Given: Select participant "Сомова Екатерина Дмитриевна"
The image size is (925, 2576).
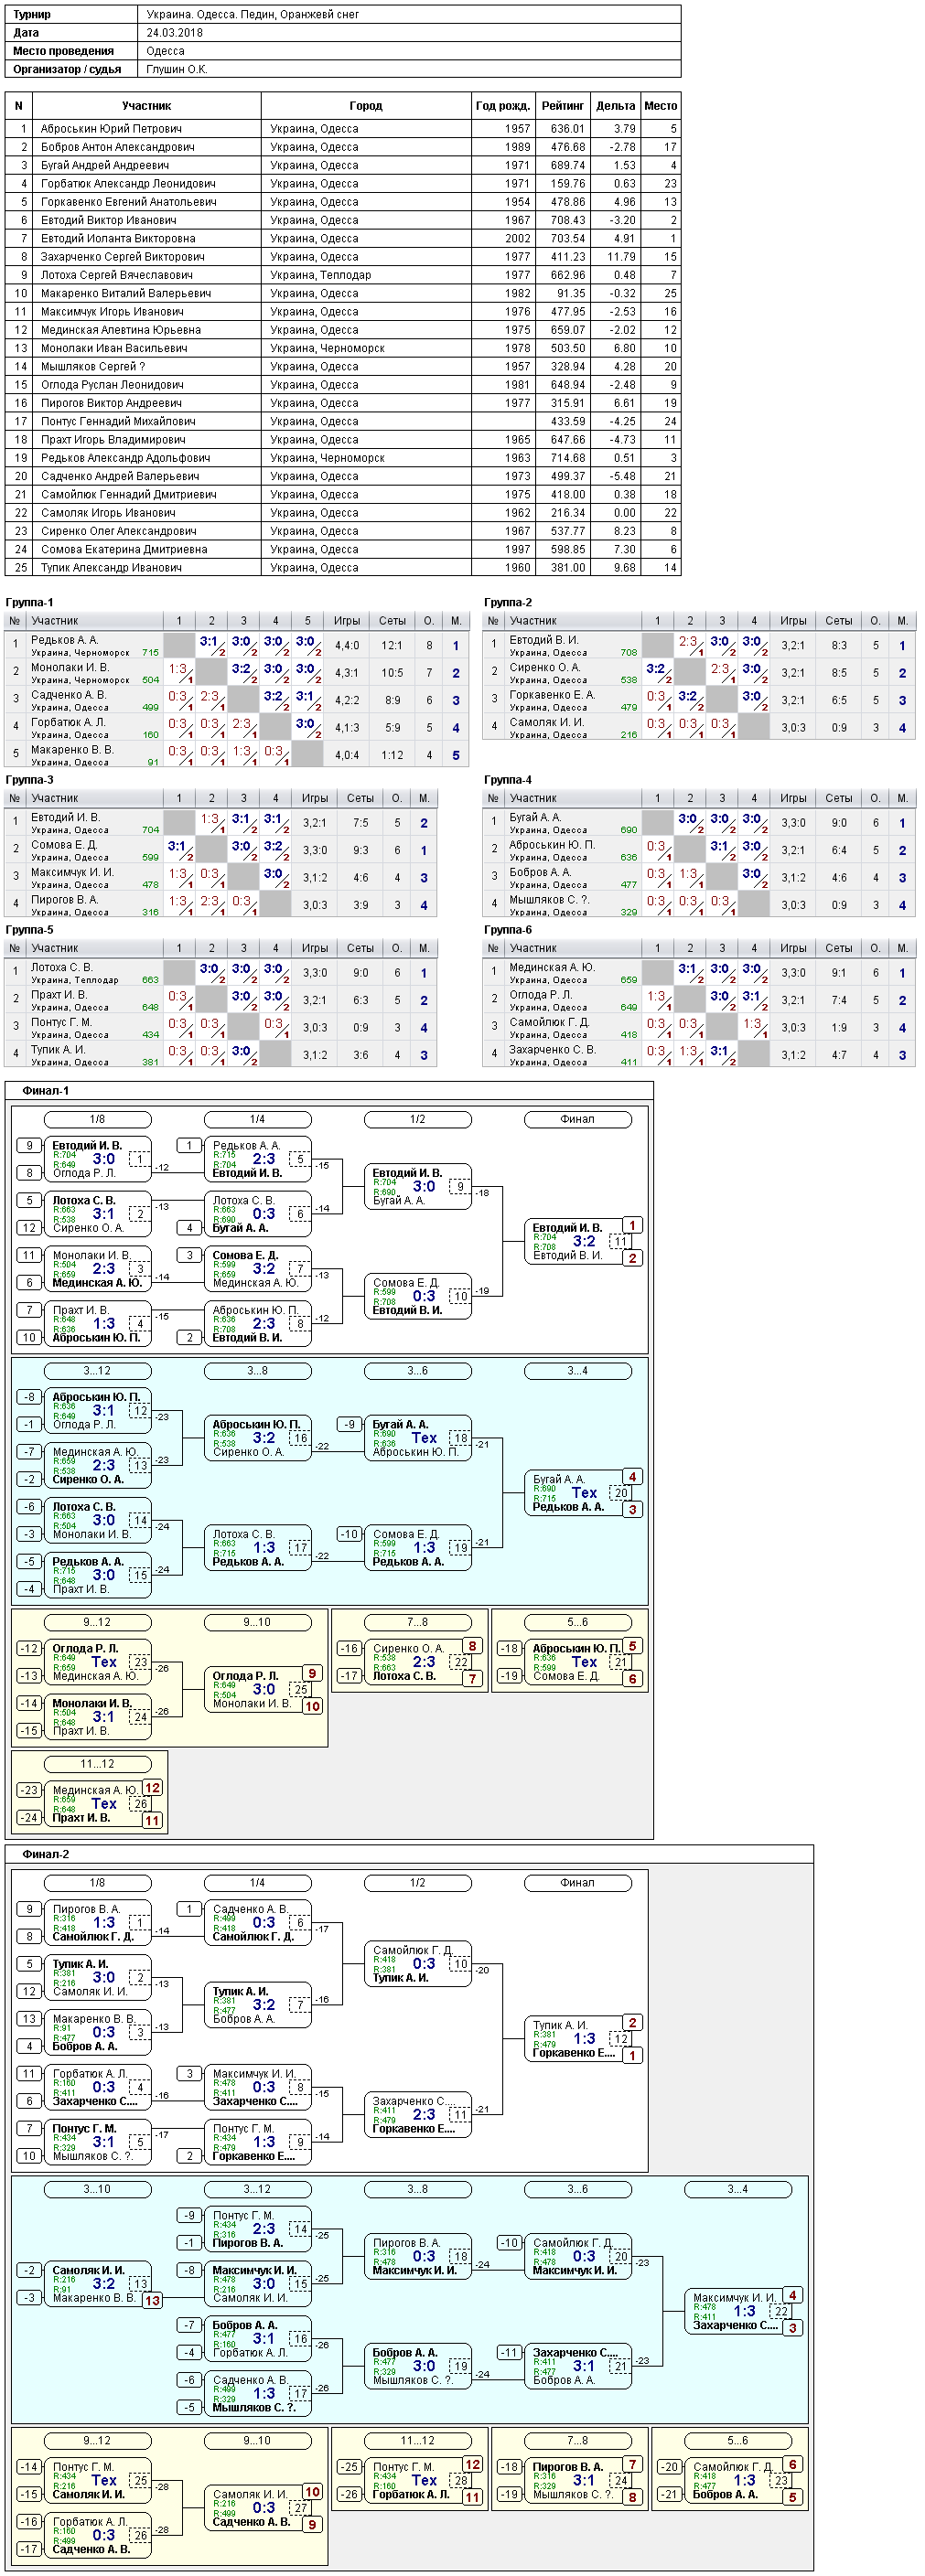Looking at the screenshot, I should 124,550.
